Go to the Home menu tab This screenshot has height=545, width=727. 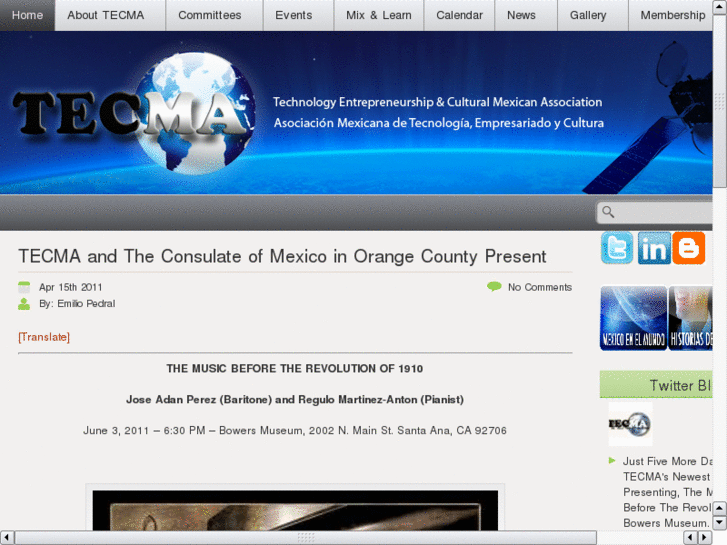pyautogui.click(x=27, y=15)
